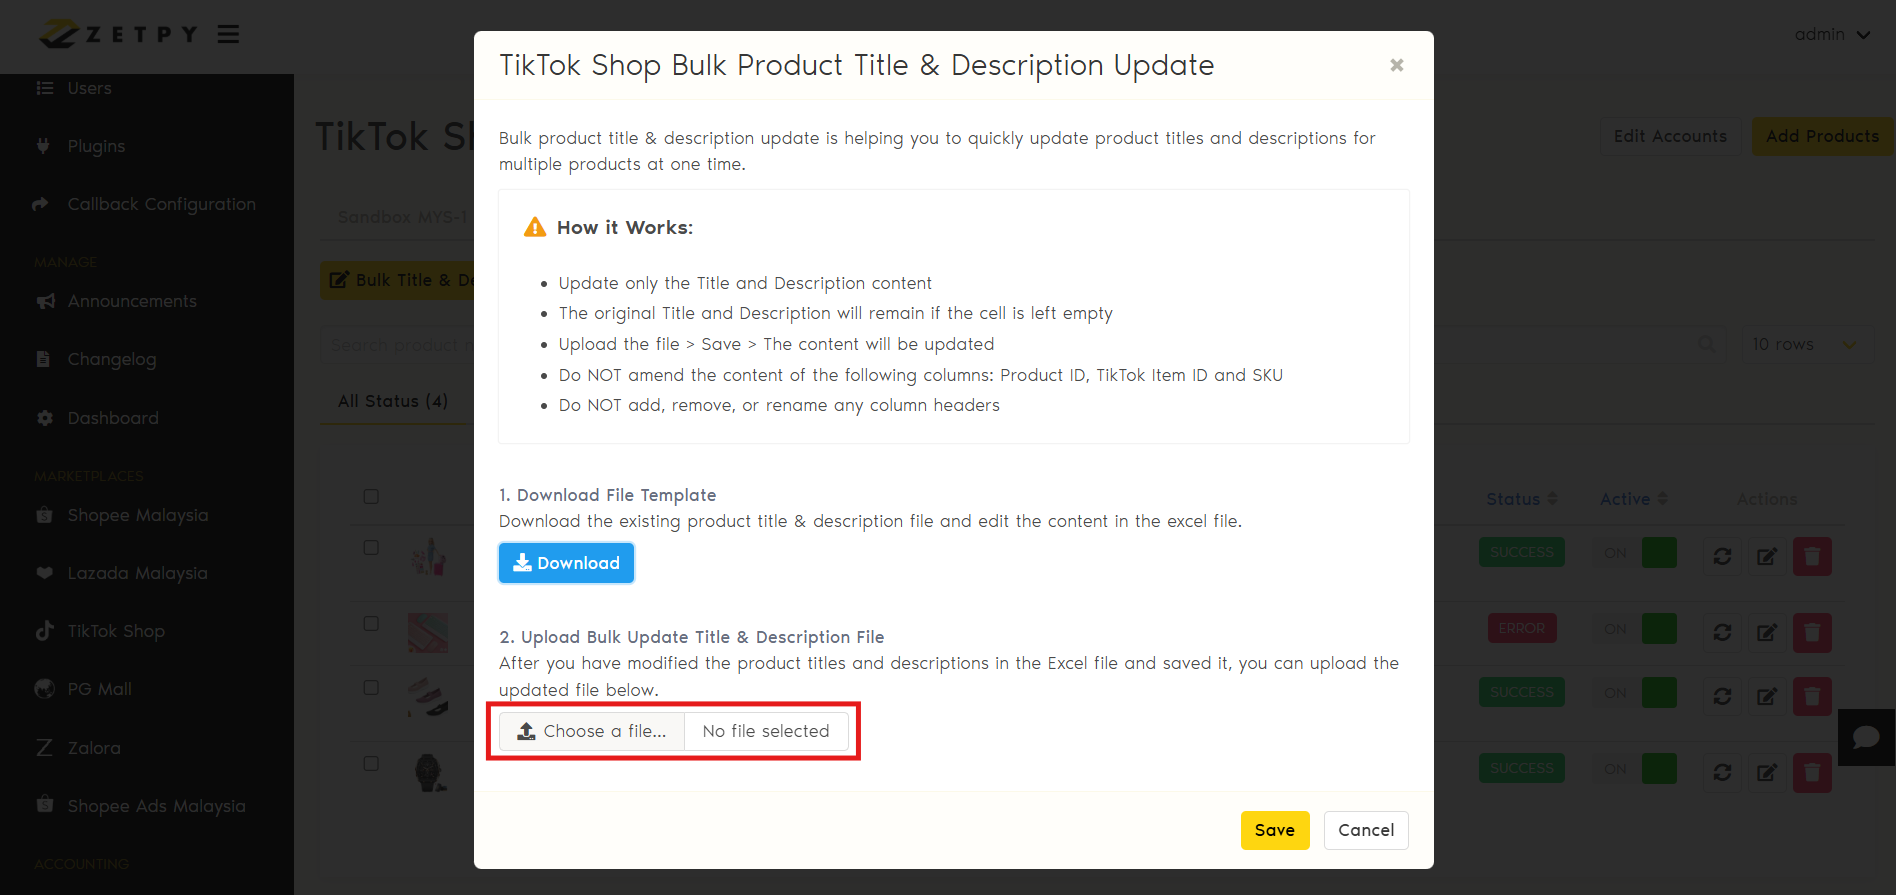Click the hamburger menu icon beside Zetpy logo
This screenshot has height=895, width=1896.
click(228, 35)
